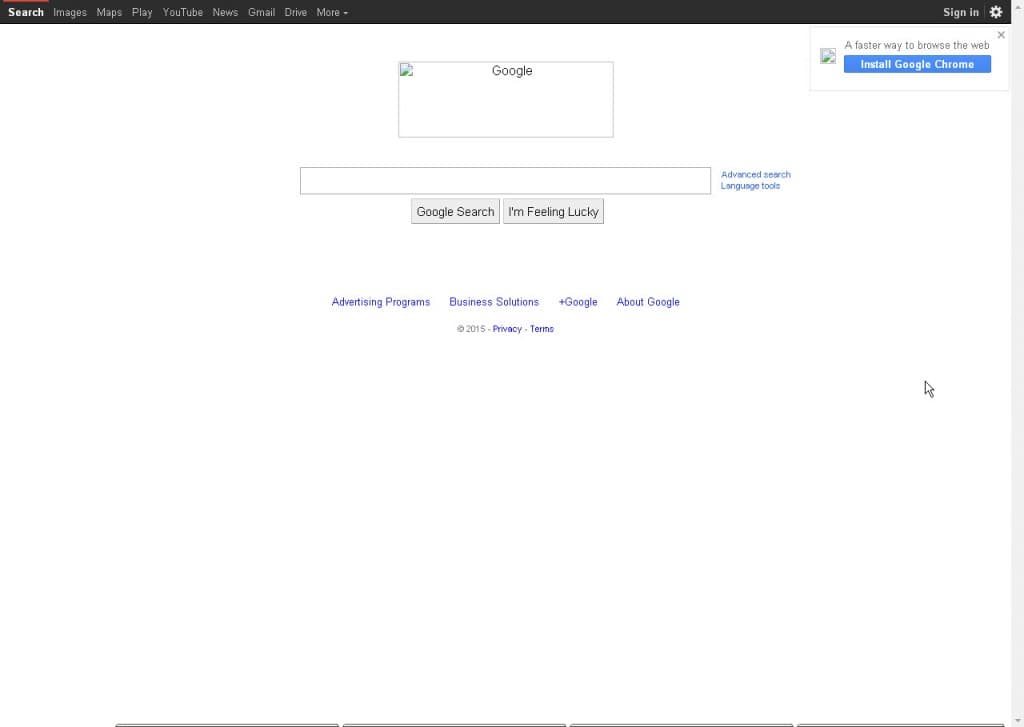Open the Language tools link
The height and width of the screenshot is (727, 1024).
(750, 186)
